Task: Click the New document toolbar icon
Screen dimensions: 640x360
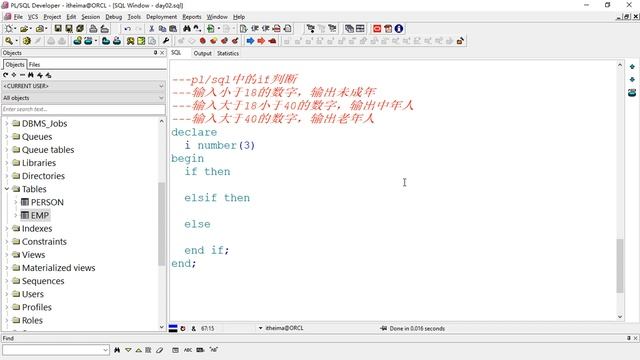Action: [x=9, y=29]
